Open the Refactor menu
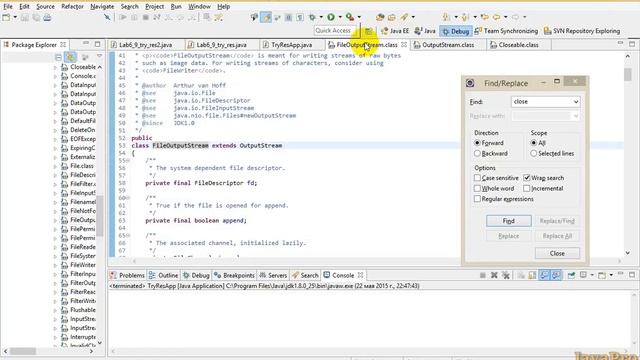The height and width of the screenshot is (360, 640). click(x=72, y=7)
